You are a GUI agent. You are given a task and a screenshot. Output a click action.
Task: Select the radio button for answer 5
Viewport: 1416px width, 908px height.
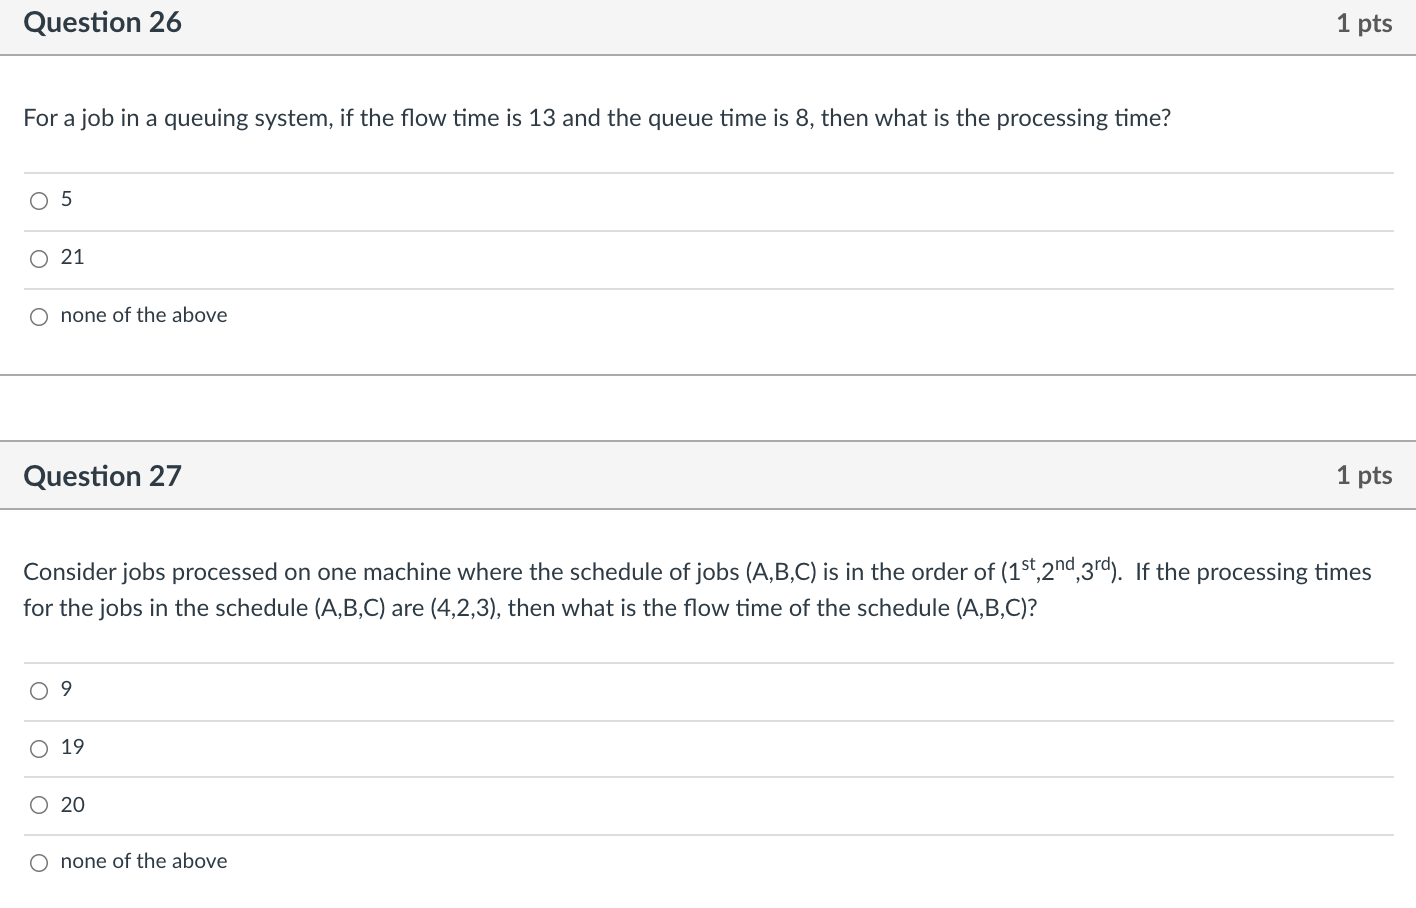(x=39, y=200)
